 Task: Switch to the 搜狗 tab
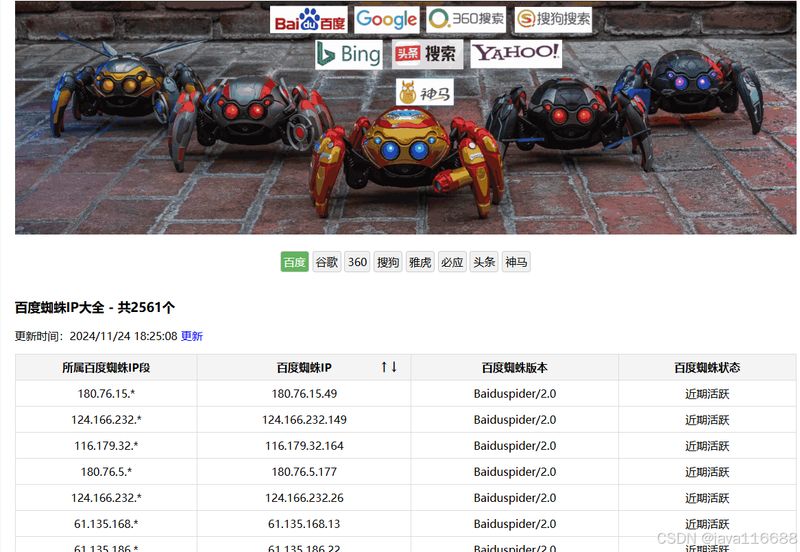388,262
